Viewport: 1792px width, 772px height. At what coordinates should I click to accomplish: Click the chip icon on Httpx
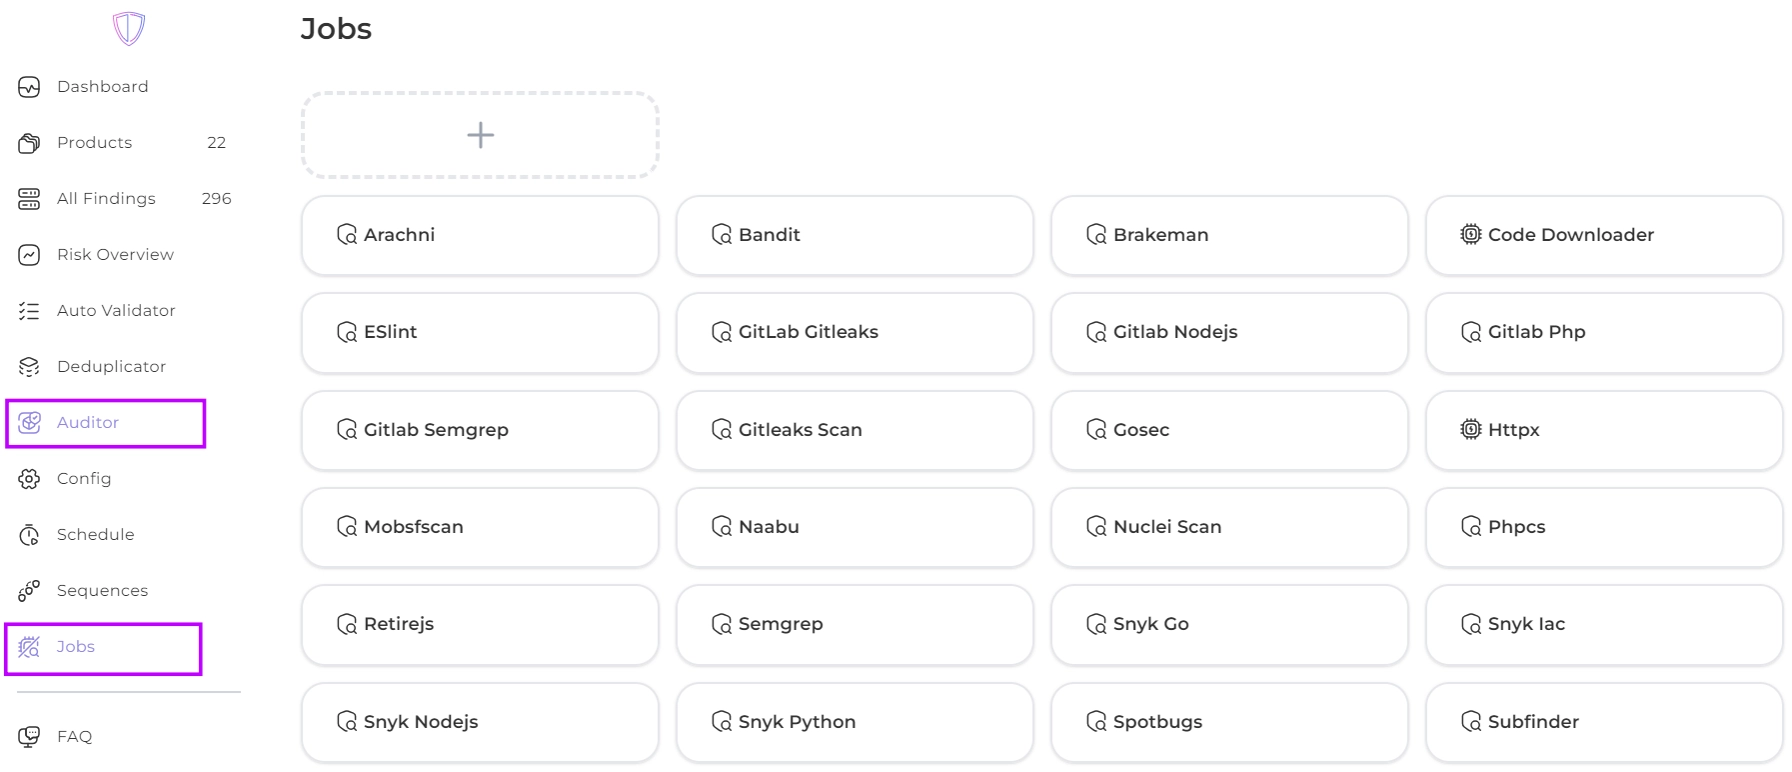point(1470,430)
